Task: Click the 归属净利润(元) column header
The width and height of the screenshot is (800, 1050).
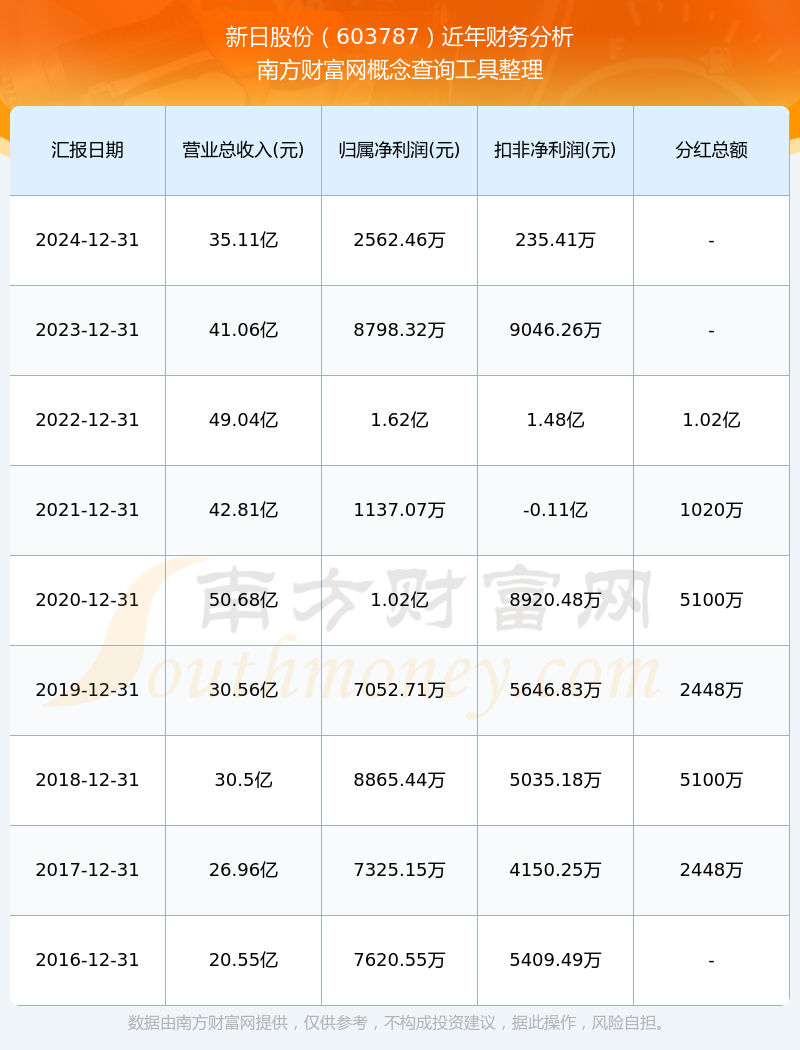Action: tap(400, 150)
